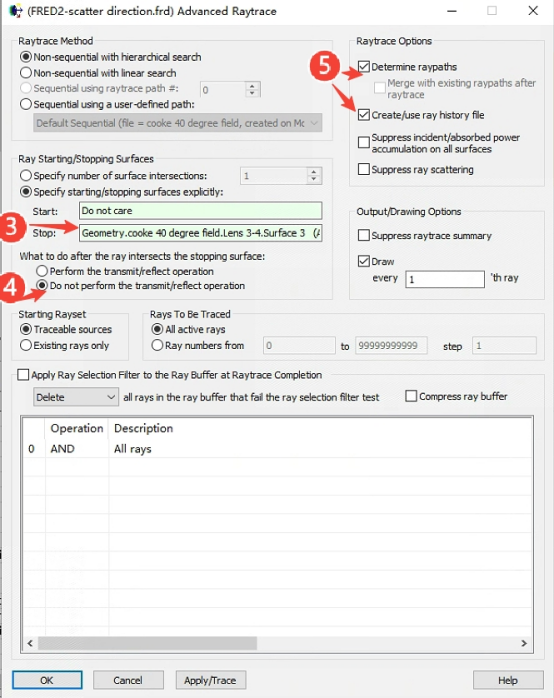Enable Suppress raytrace summary

pos(364,235)
